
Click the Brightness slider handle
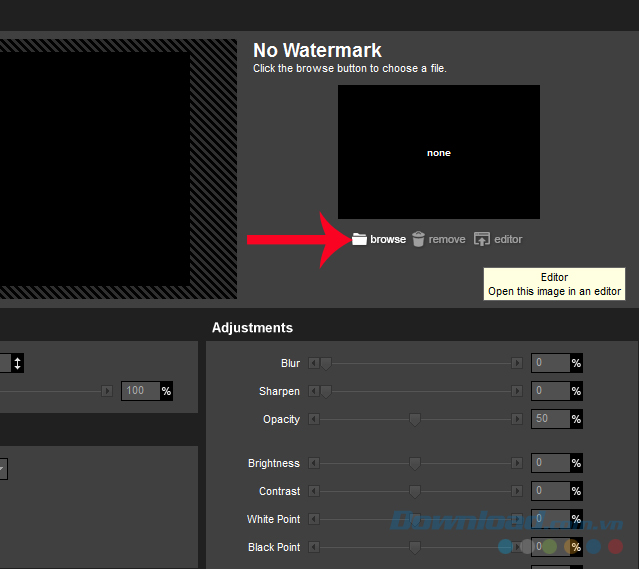(415, 463)
